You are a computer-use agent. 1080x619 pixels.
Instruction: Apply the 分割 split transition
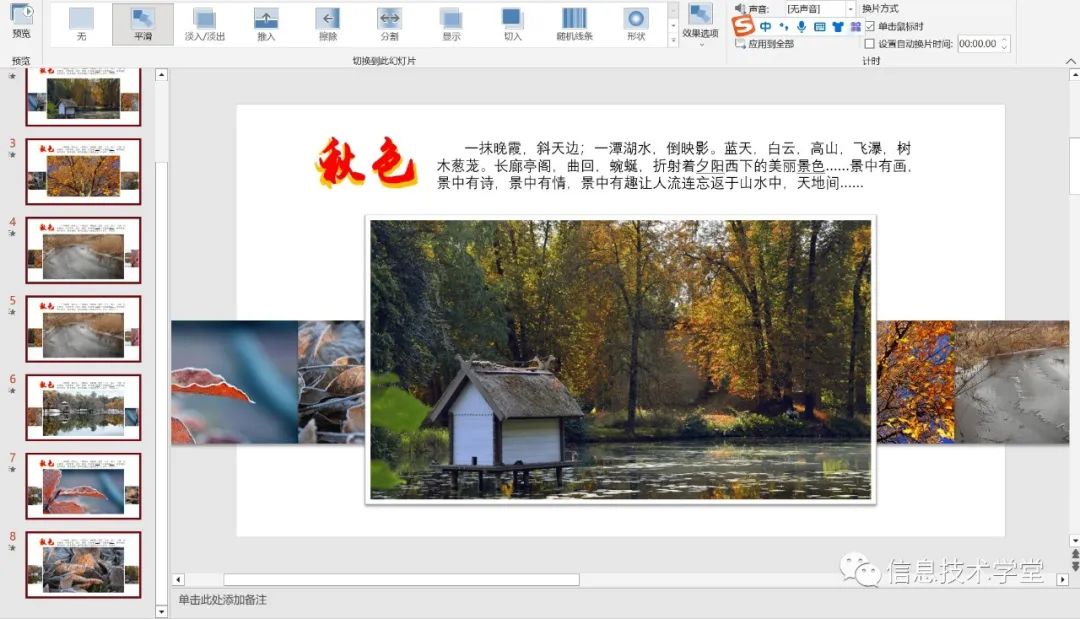390,22
